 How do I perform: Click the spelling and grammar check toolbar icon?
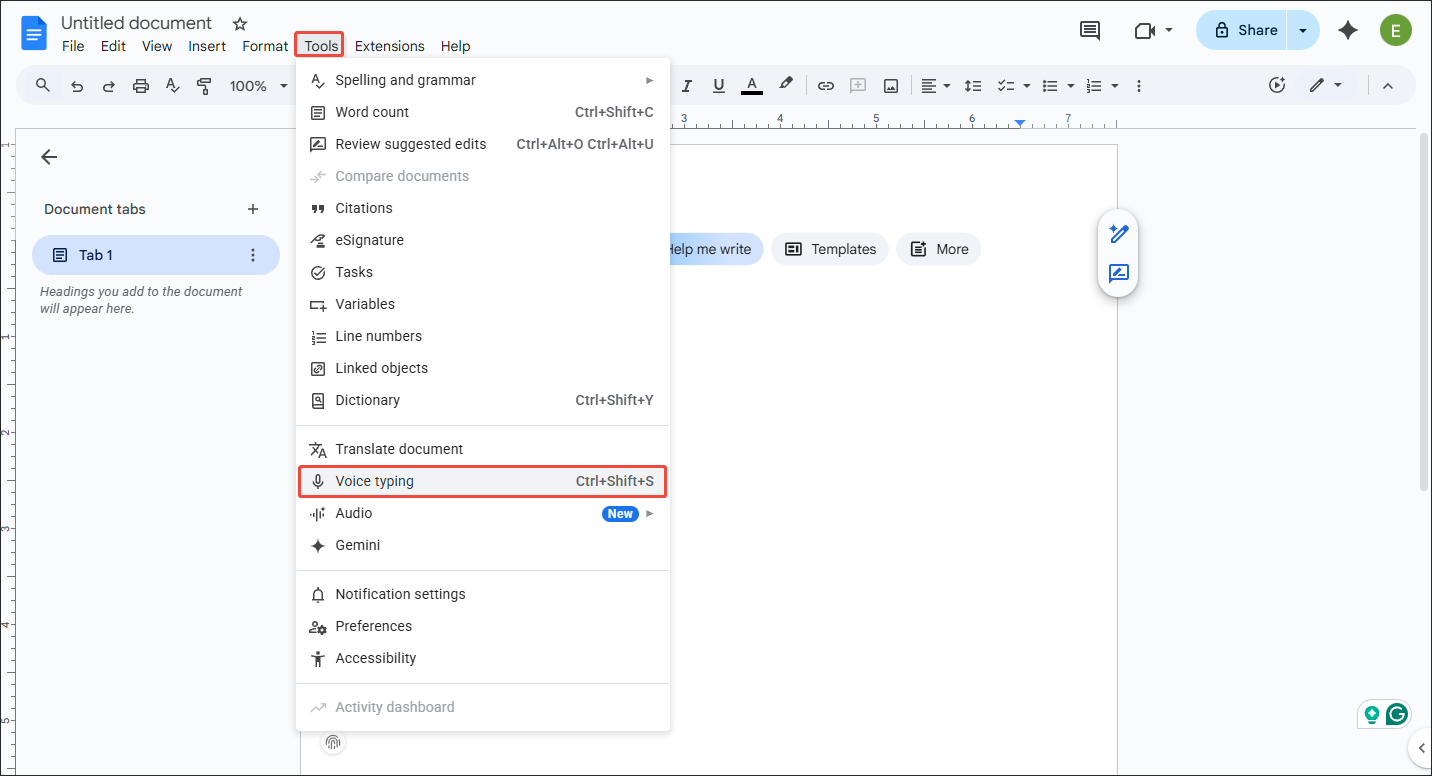click(x=172, y=85)
